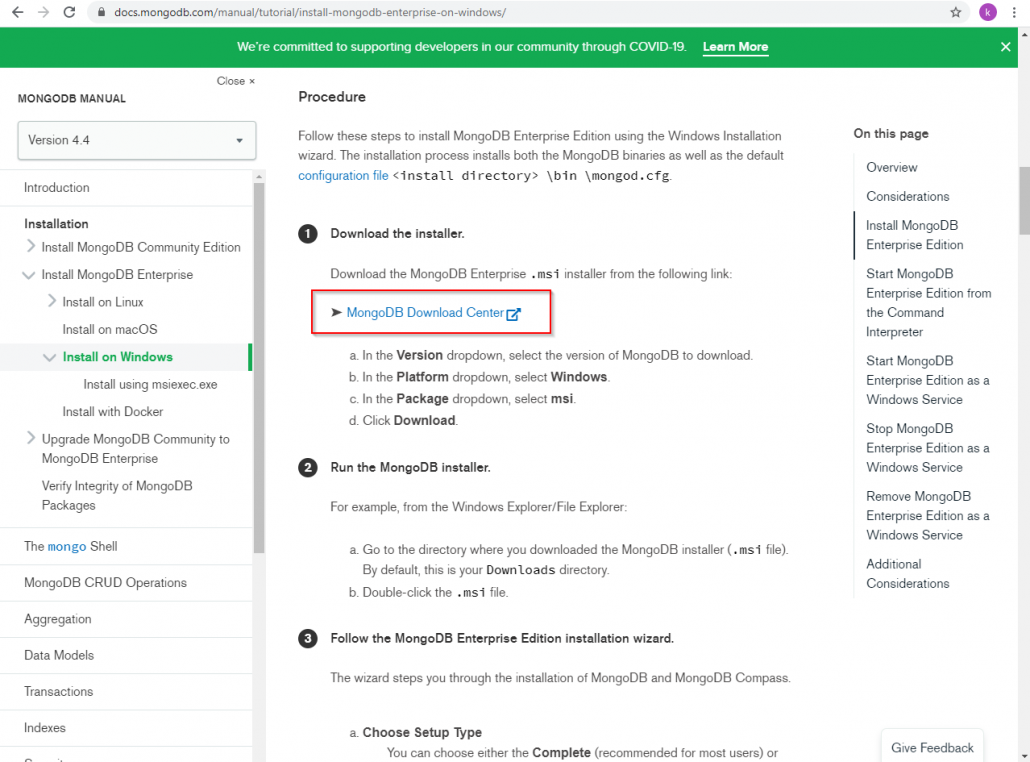Click the Give Feedback button

(932, 747)
